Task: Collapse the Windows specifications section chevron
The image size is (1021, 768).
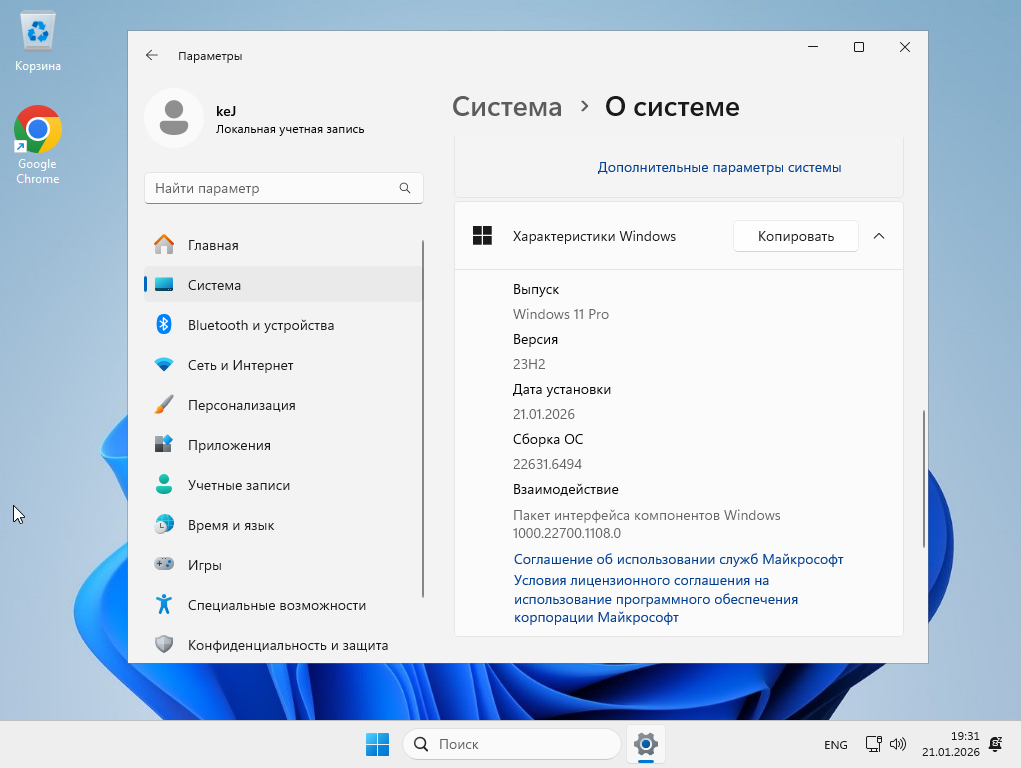Action: 879,236
